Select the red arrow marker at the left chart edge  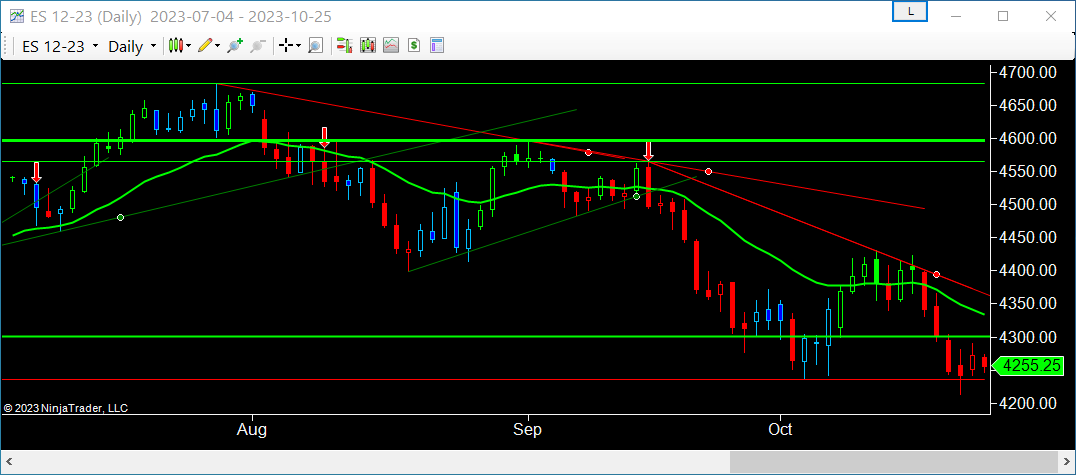[x=36, y=172]
